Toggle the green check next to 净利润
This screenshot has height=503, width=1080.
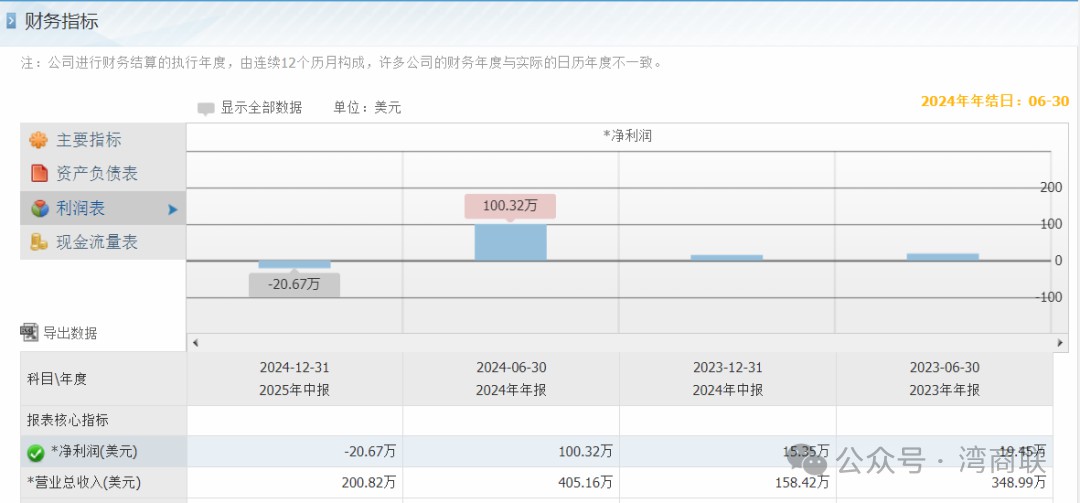36,452
